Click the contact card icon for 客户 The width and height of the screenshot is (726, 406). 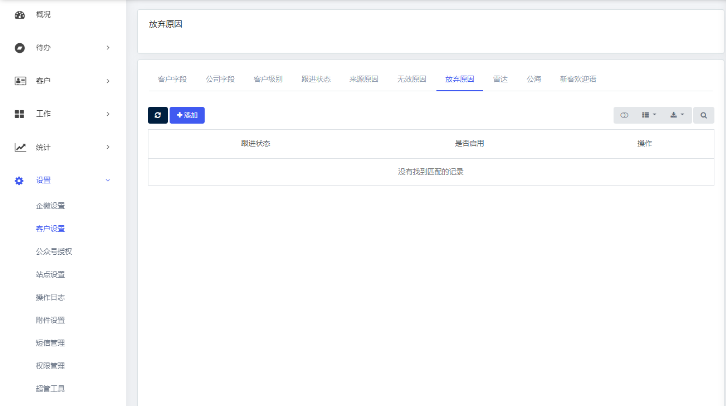(x=20, y=80)
